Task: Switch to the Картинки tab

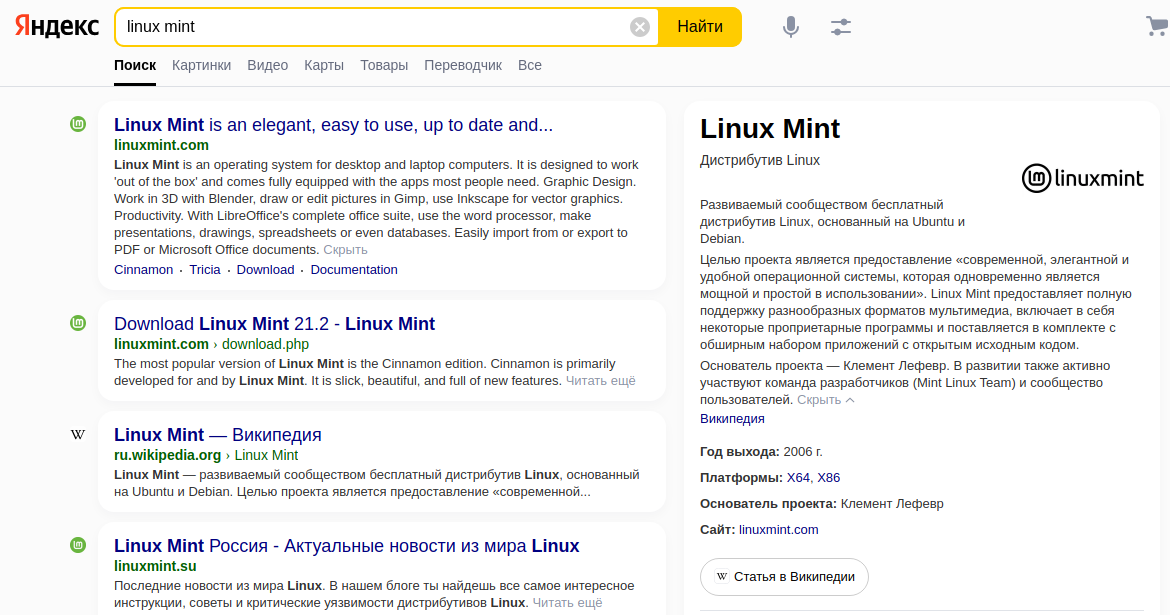Action: point(201,65)
